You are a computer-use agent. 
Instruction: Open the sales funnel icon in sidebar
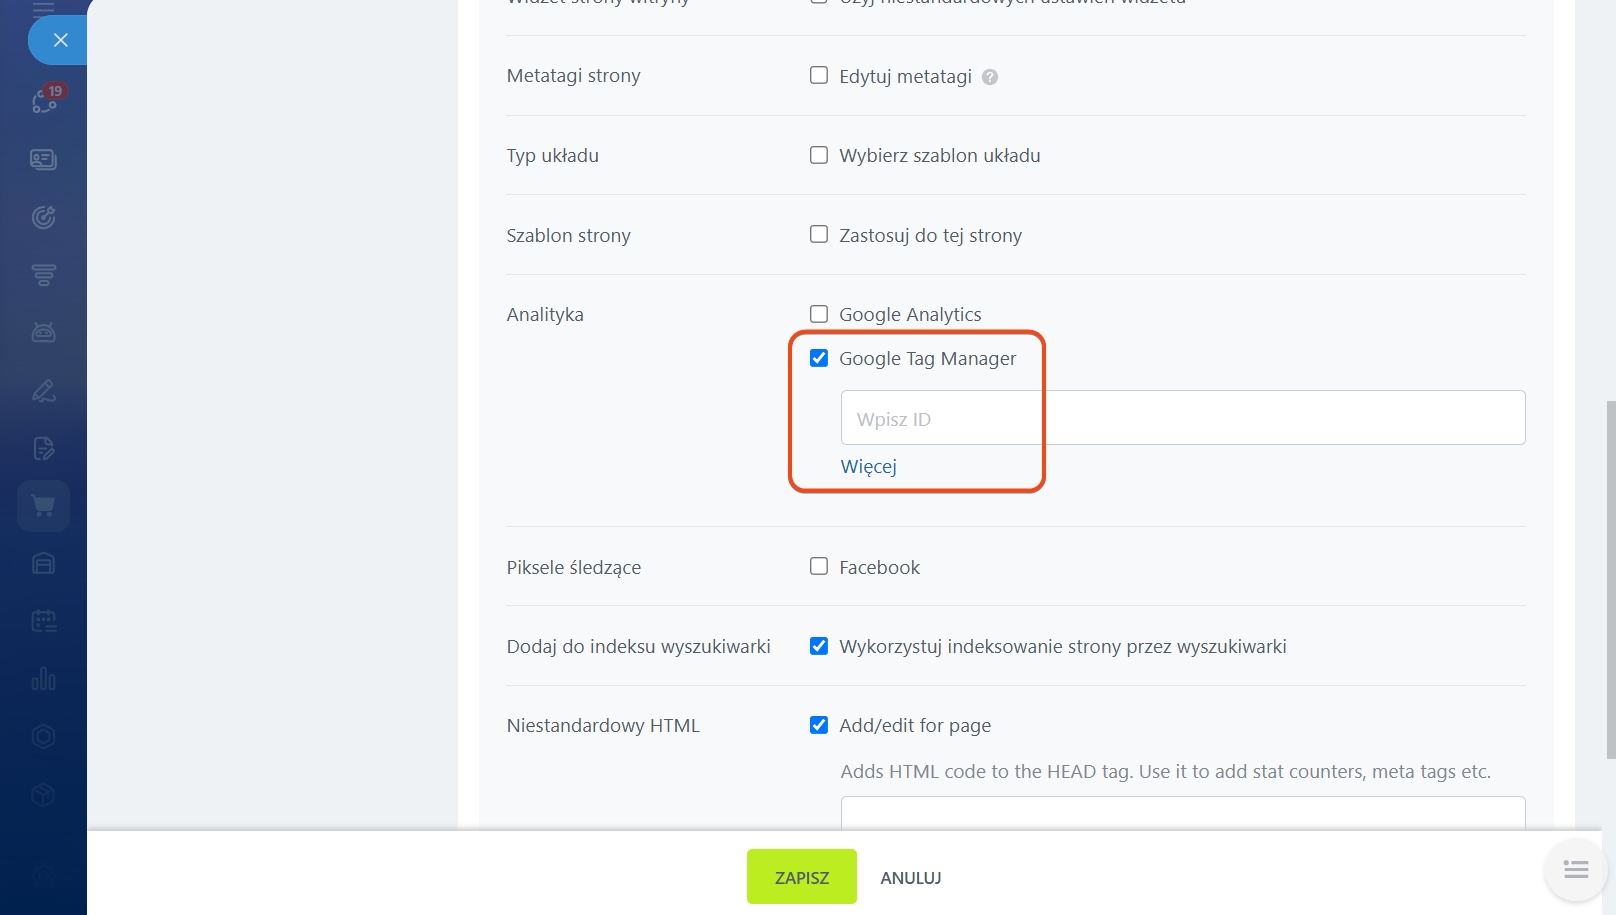43,275
